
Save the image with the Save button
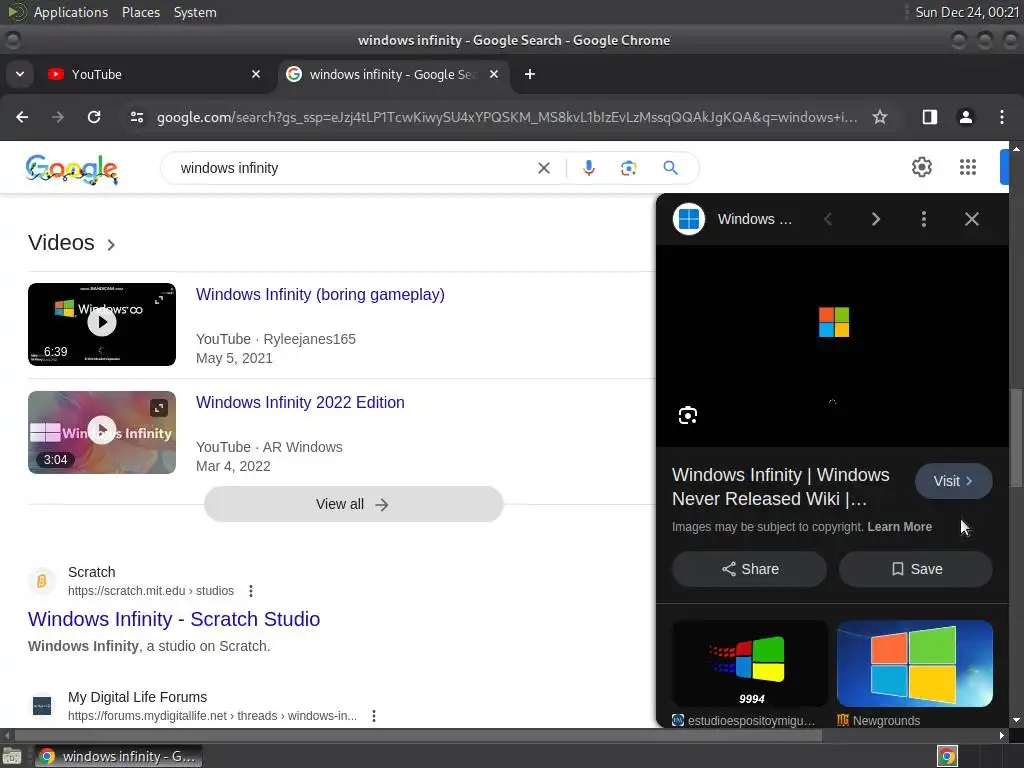916,569
